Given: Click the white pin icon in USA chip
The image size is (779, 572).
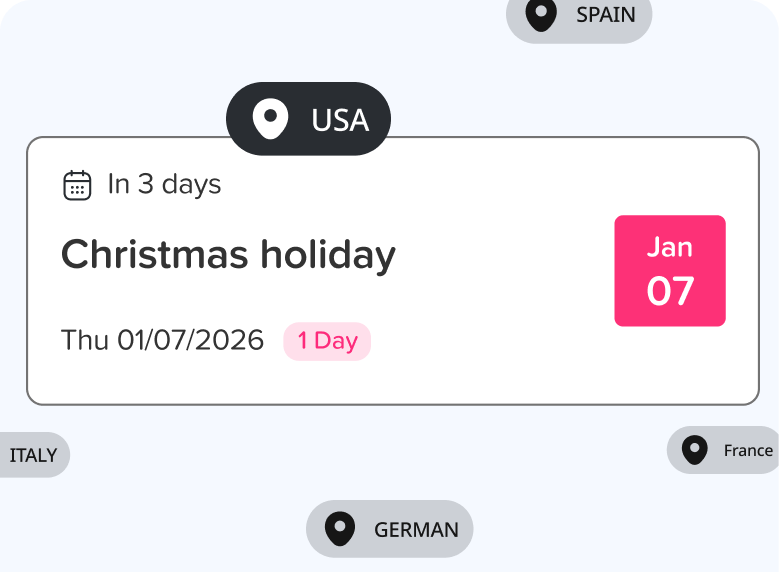Looking at the screenshot, I should (x=270, y=120).
